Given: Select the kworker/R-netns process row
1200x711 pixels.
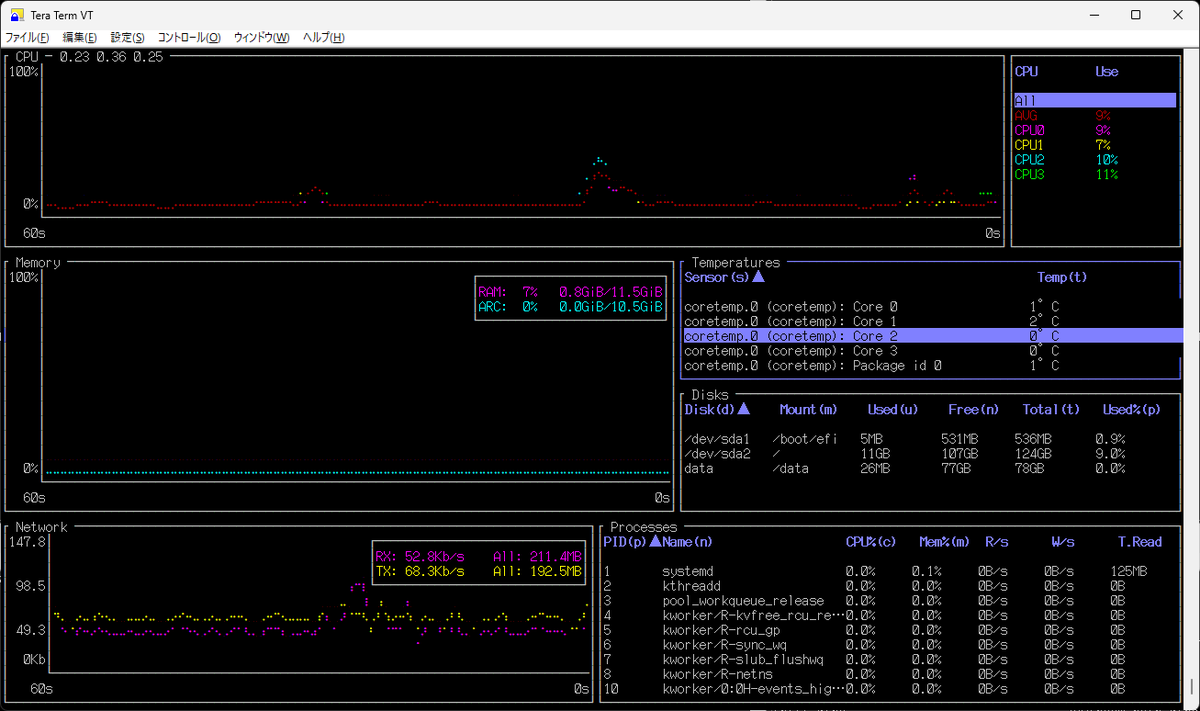Looking at the screenshot, I should [x=890, y=675].
